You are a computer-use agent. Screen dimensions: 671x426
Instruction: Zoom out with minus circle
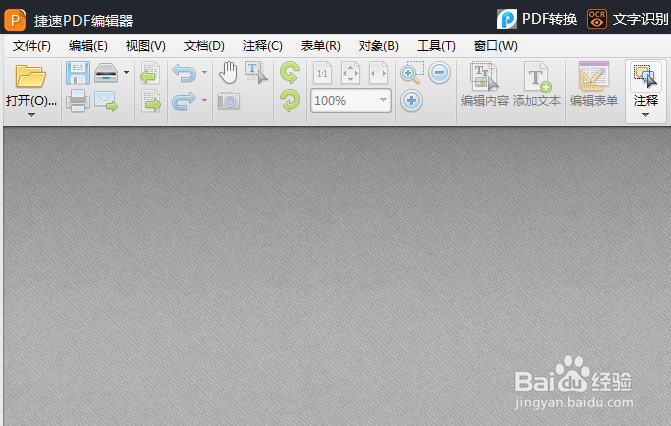click(439, 72)
